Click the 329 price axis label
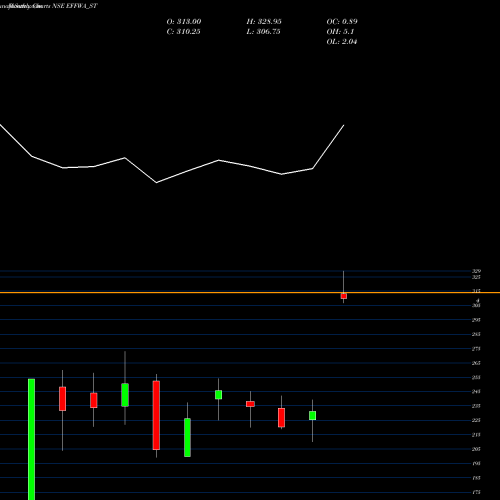The height and width of the screenshot is (500, 500). point(476,271)
